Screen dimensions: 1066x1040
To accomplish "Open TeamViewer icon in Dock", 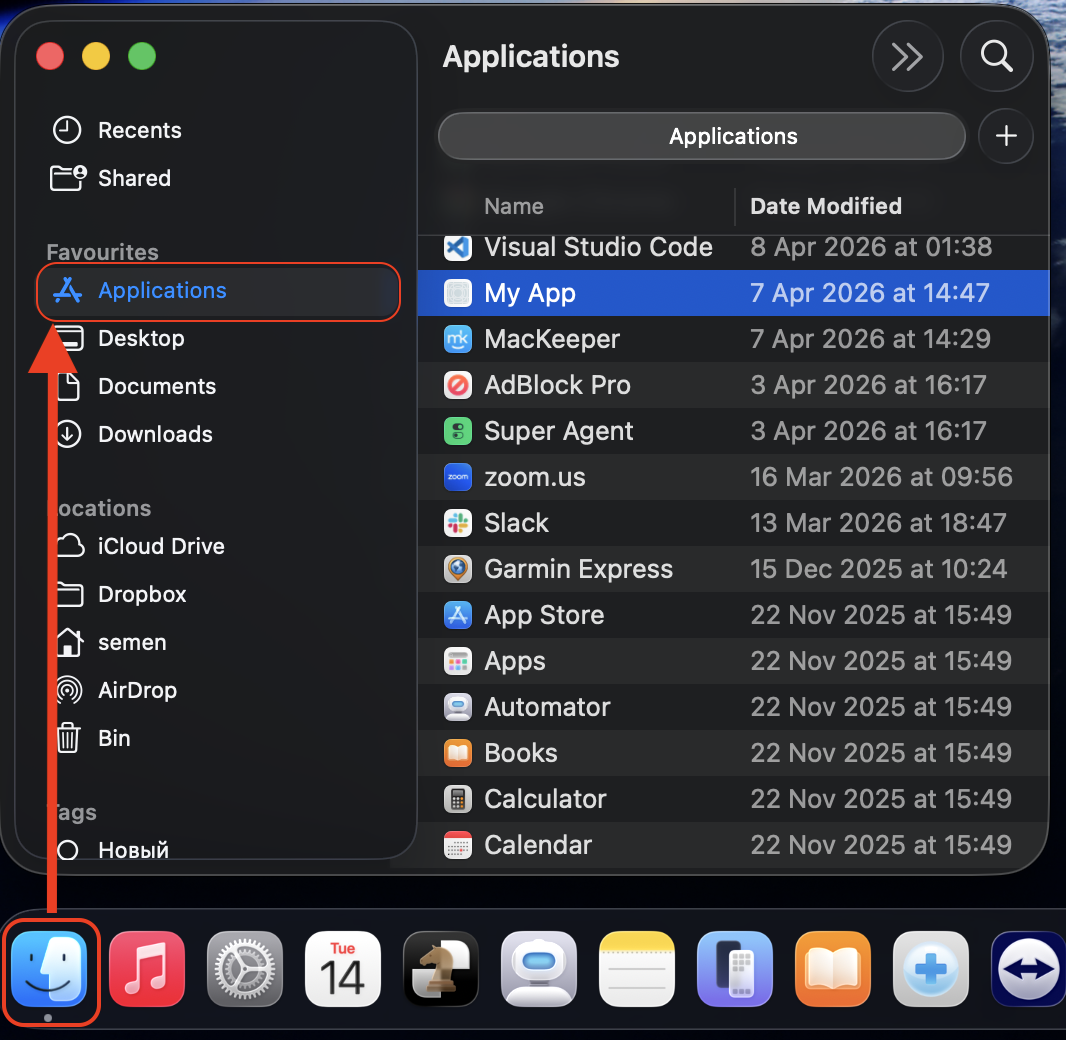I will [x=1029, y=969].
